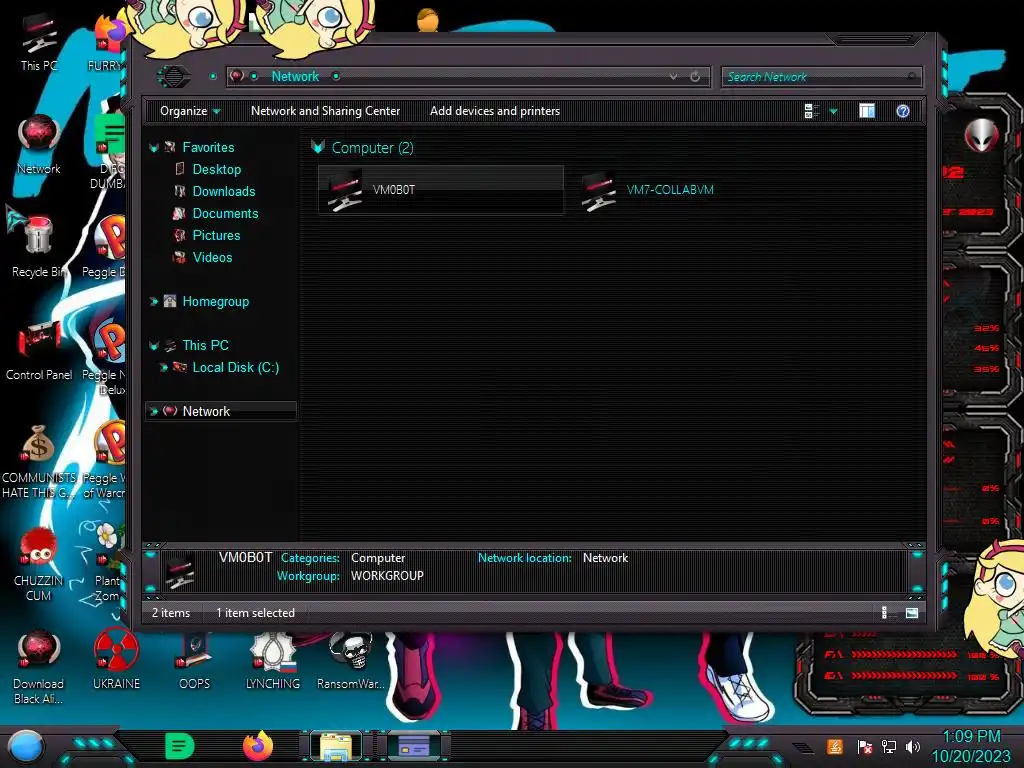Image resolution: width=1024 pixels, height=768 pixels.
Task: Open Network and Sharing Center
Action: [325, 111]
